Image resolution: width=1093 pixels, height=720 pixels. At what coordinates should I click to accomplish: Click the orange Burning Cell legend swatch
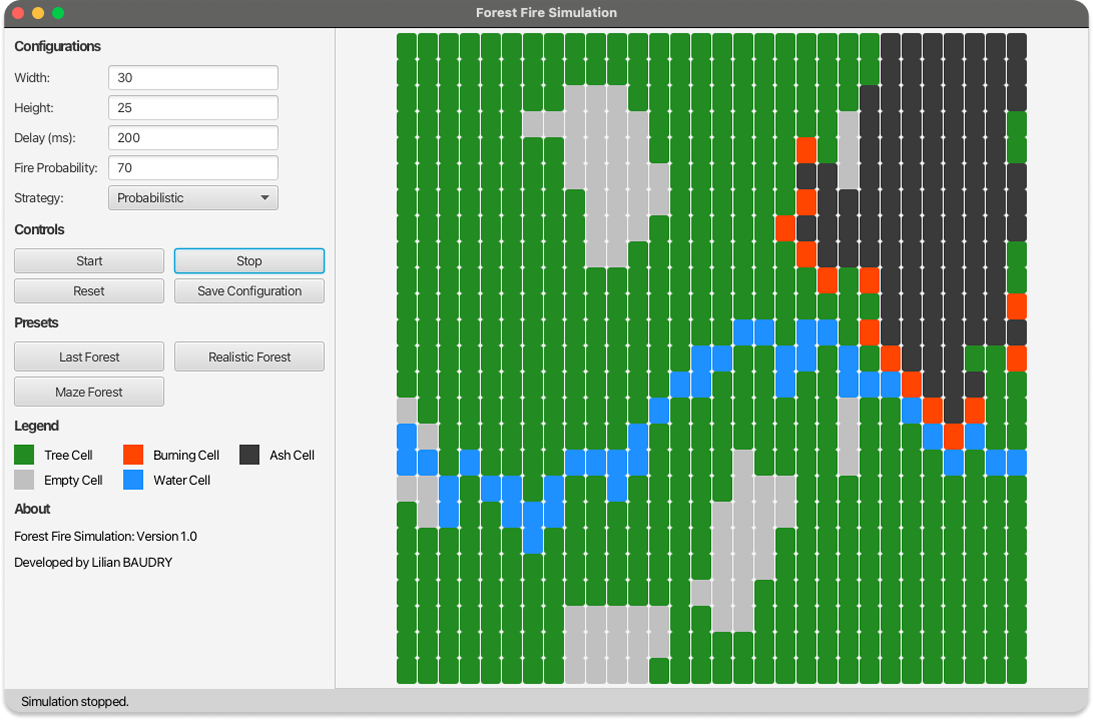tap(133, 455)
